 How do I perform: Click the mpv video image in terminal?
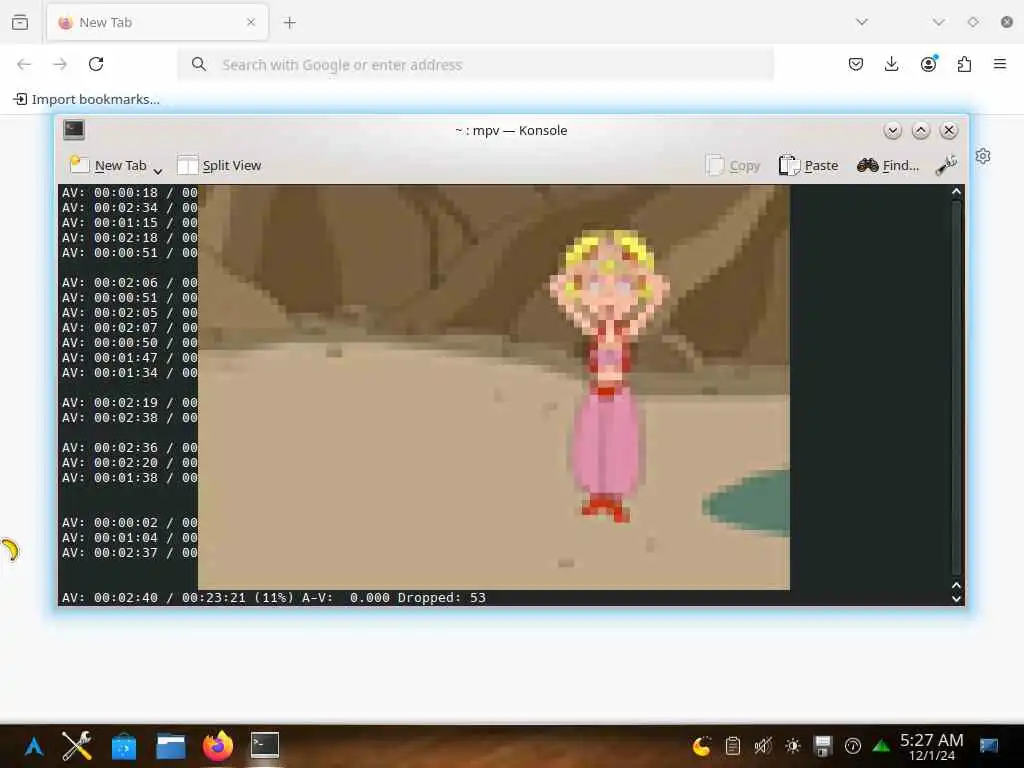point(494,387)
